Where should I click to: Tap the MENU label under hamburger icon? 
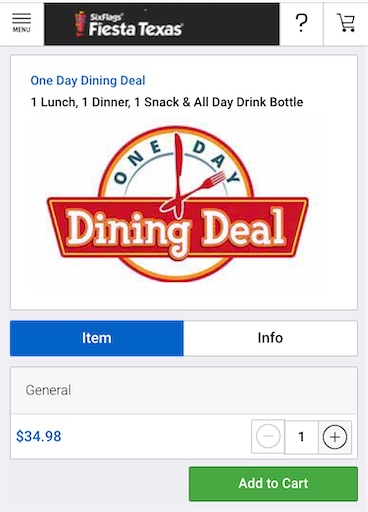point(22,30)
